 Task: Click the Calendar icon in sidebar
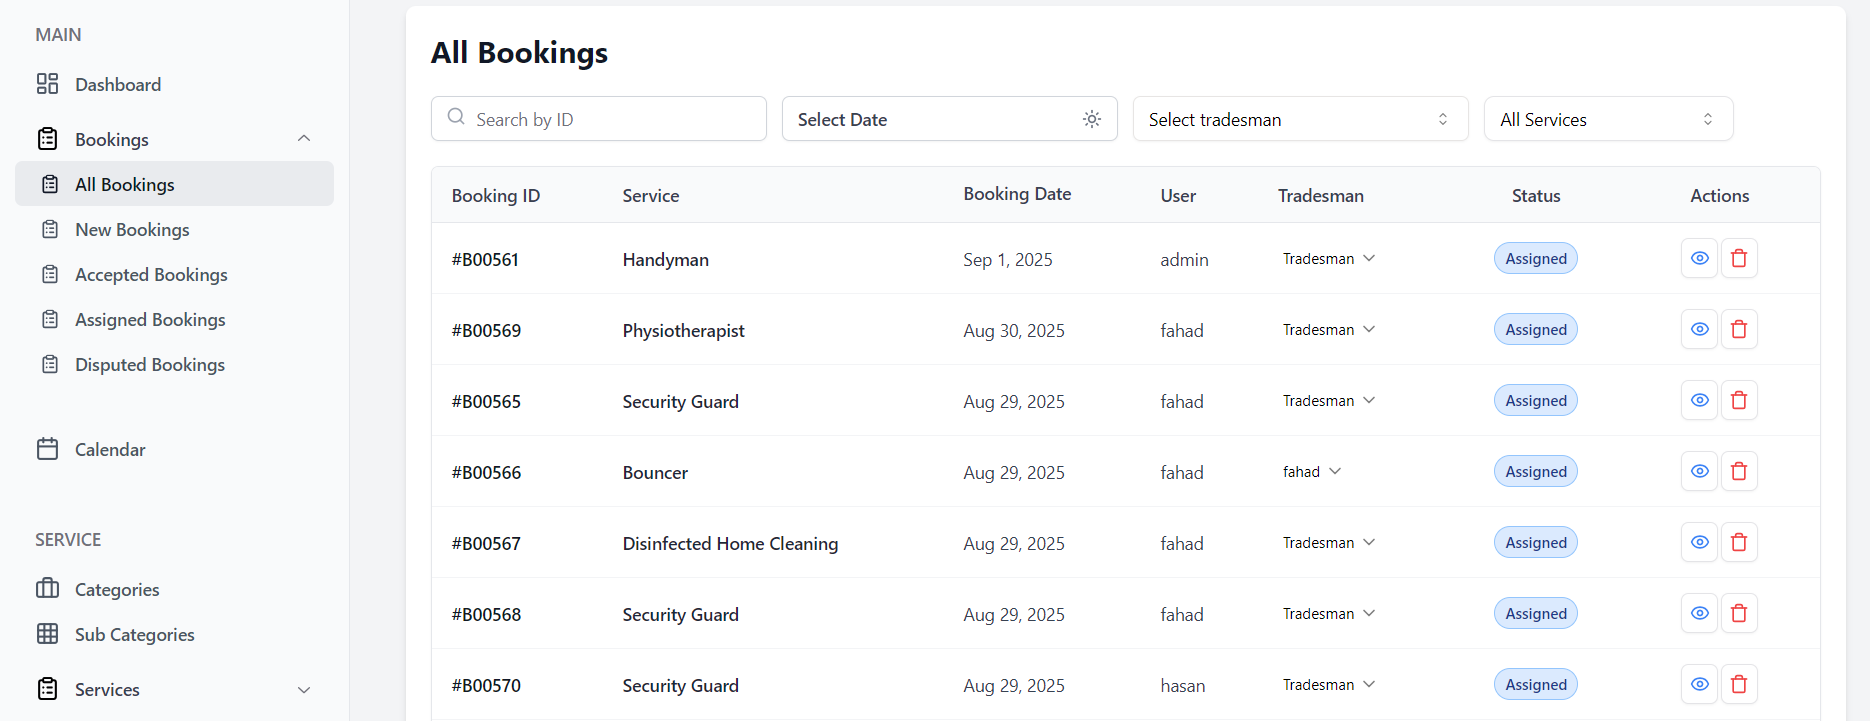(x=47, y=449)
